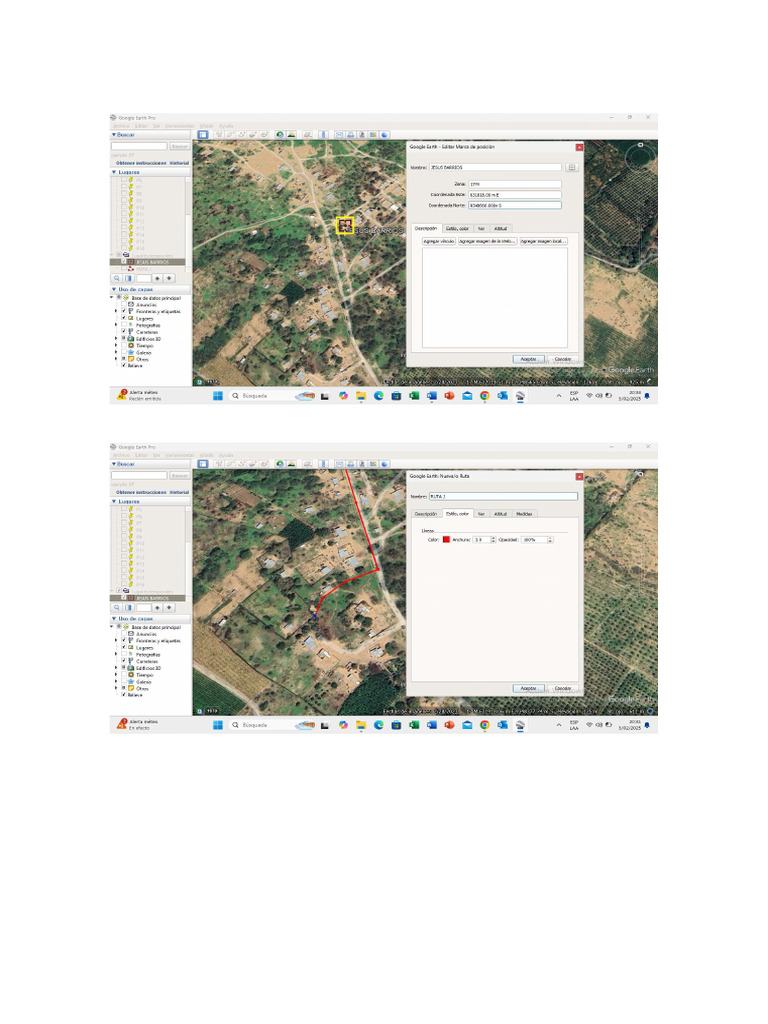Click sunlight icon in upper screenshot toolbar
The height and width of the screenshot is (1024, 768).
[291, 135]
